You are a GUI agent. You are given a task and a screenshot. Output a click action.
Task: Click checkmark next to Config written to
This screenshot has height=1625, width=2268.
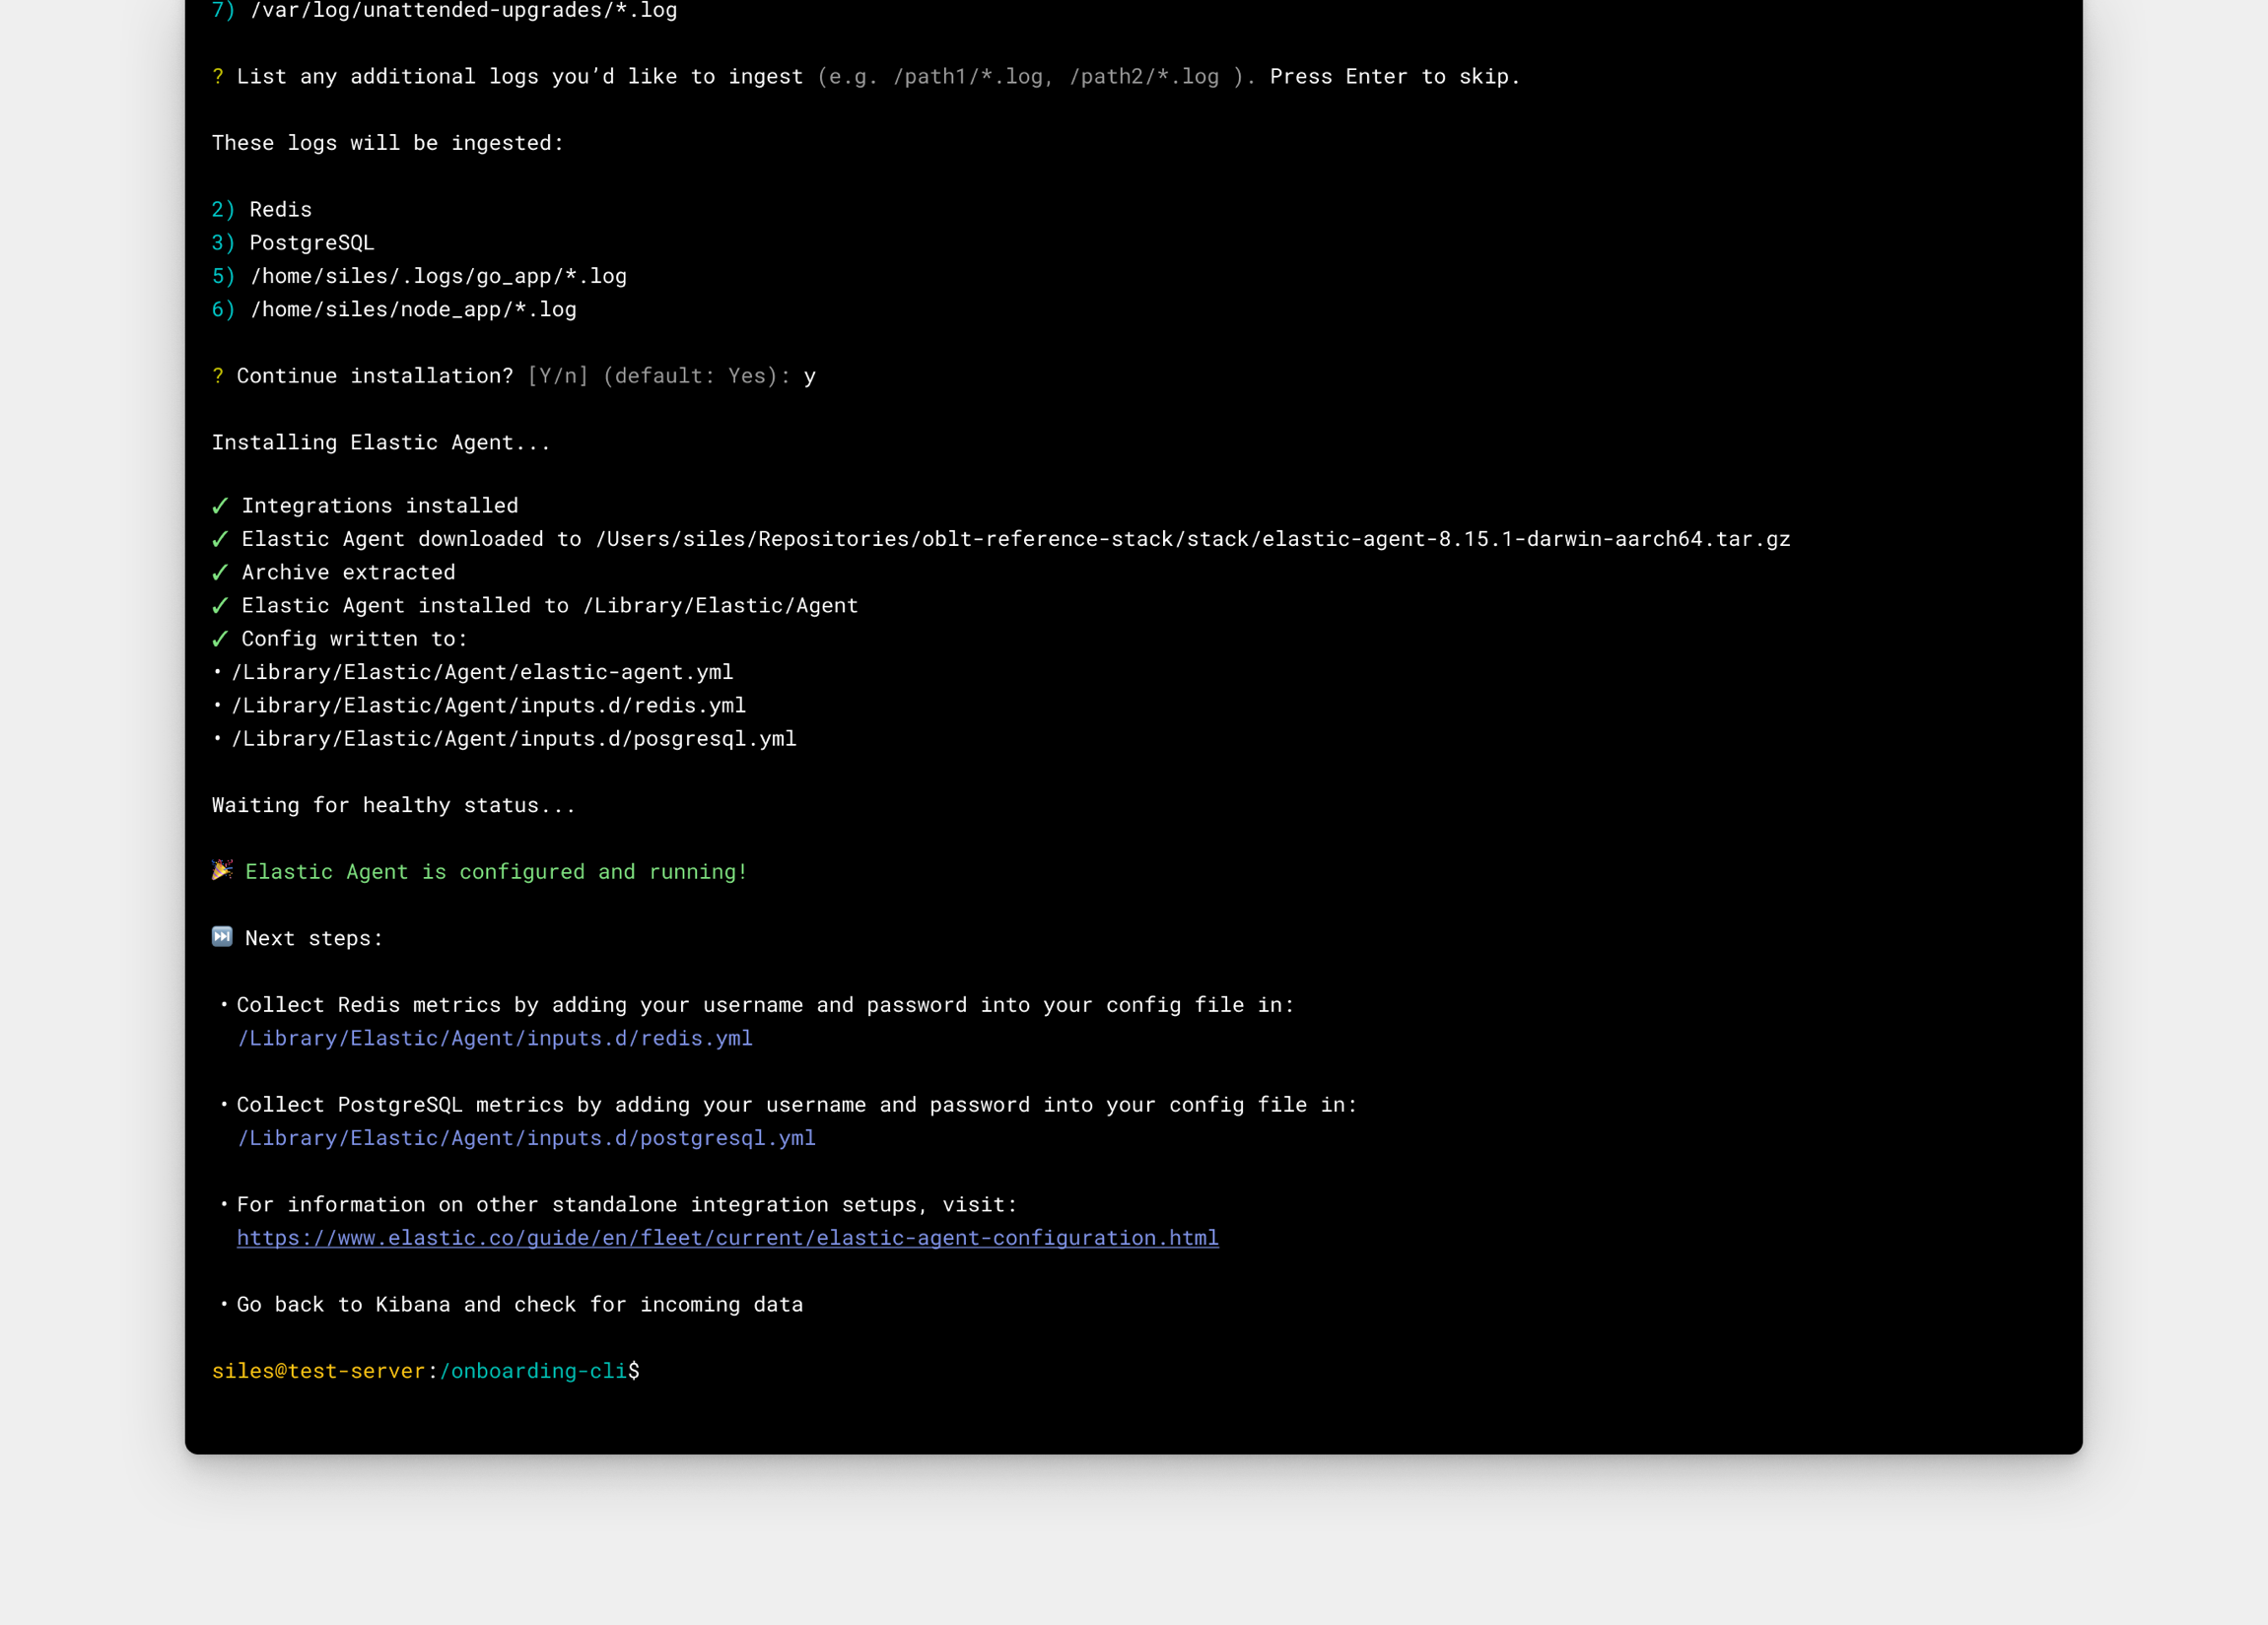[x=220, y=639]
